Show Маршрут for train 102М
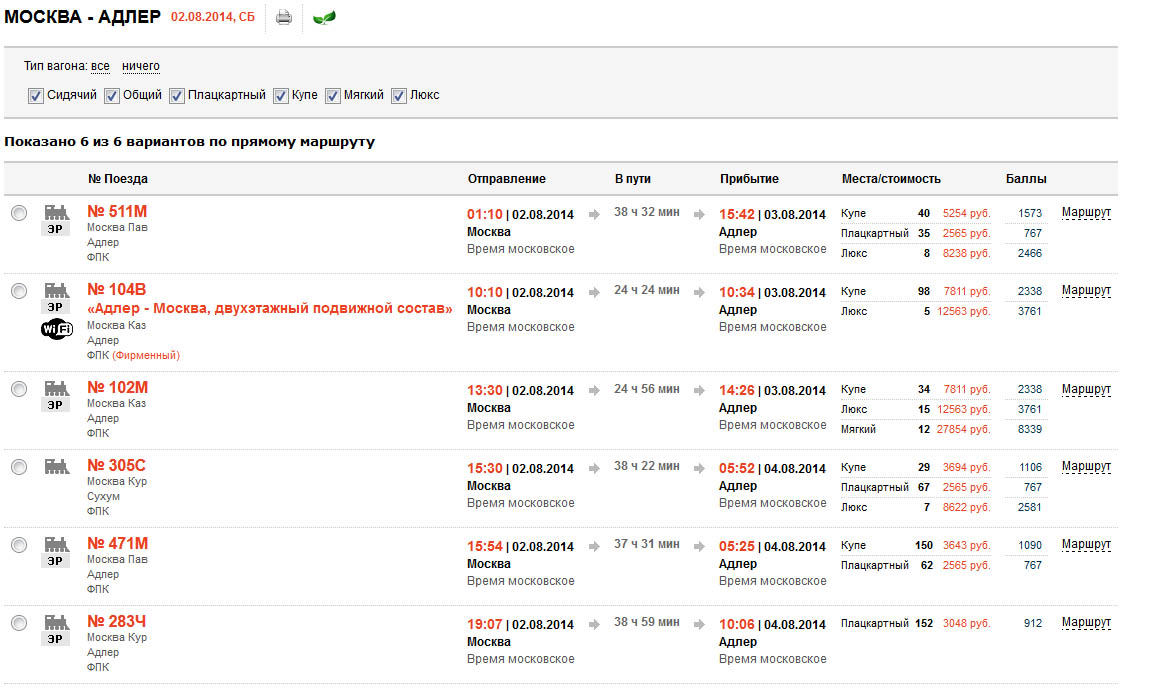Screen dimensions: 1153x689 [x=1086, y=389]
